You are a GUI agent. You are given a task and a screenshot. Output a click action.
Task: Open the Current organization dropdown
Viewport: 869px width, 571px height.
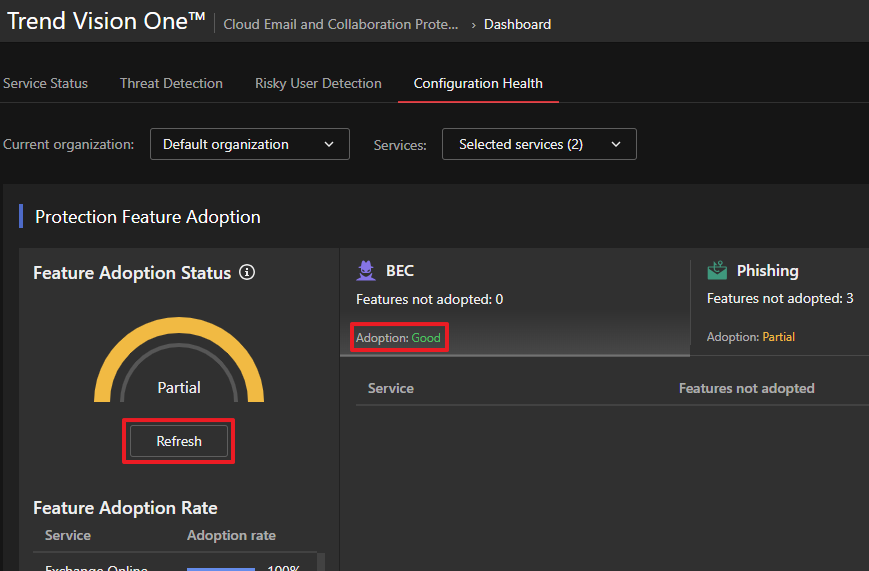(x=249, y=144)
